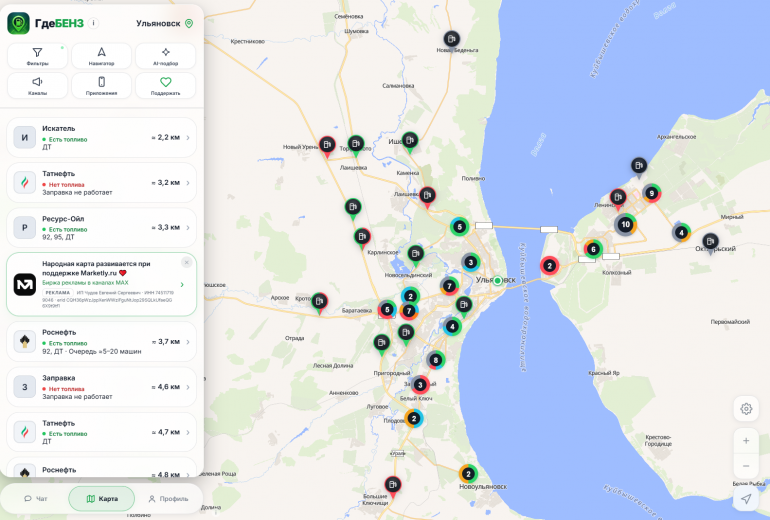Click the geolocation arrow button
Screen dimensions: 770x520
(746, 499)
